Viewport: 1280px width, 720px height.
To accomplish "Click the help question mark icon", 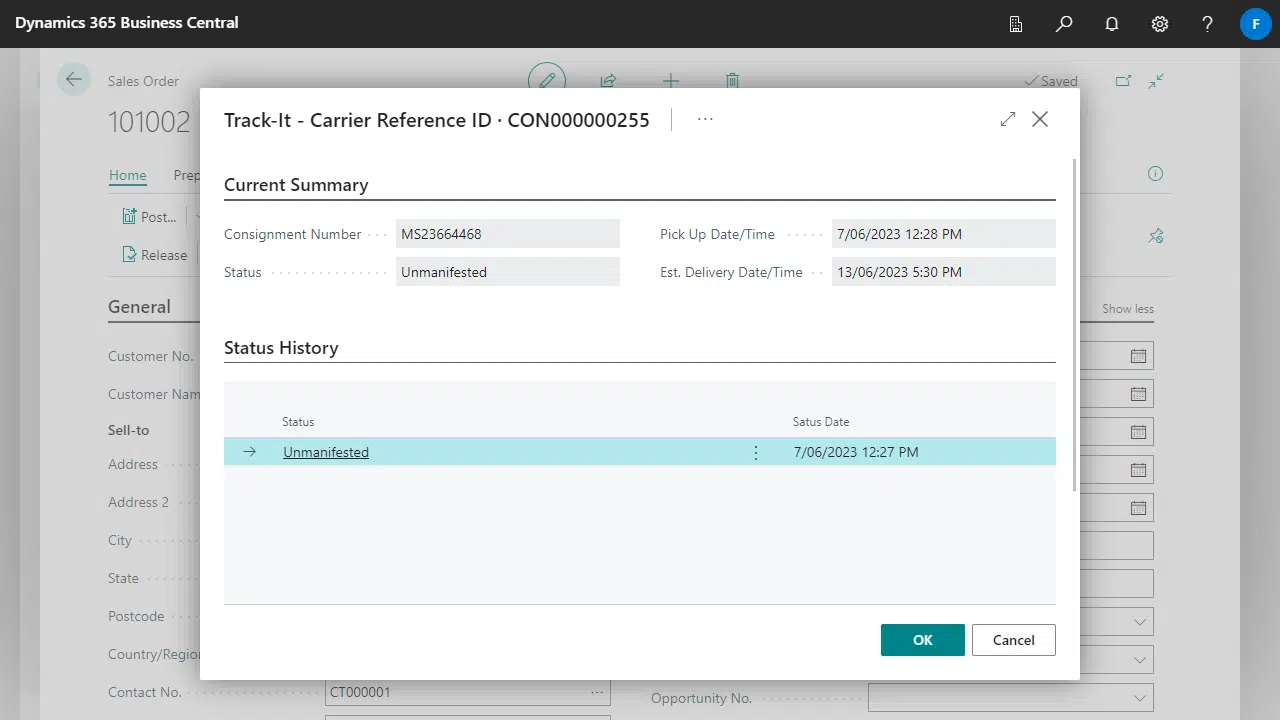I will tap(1208, 24).
